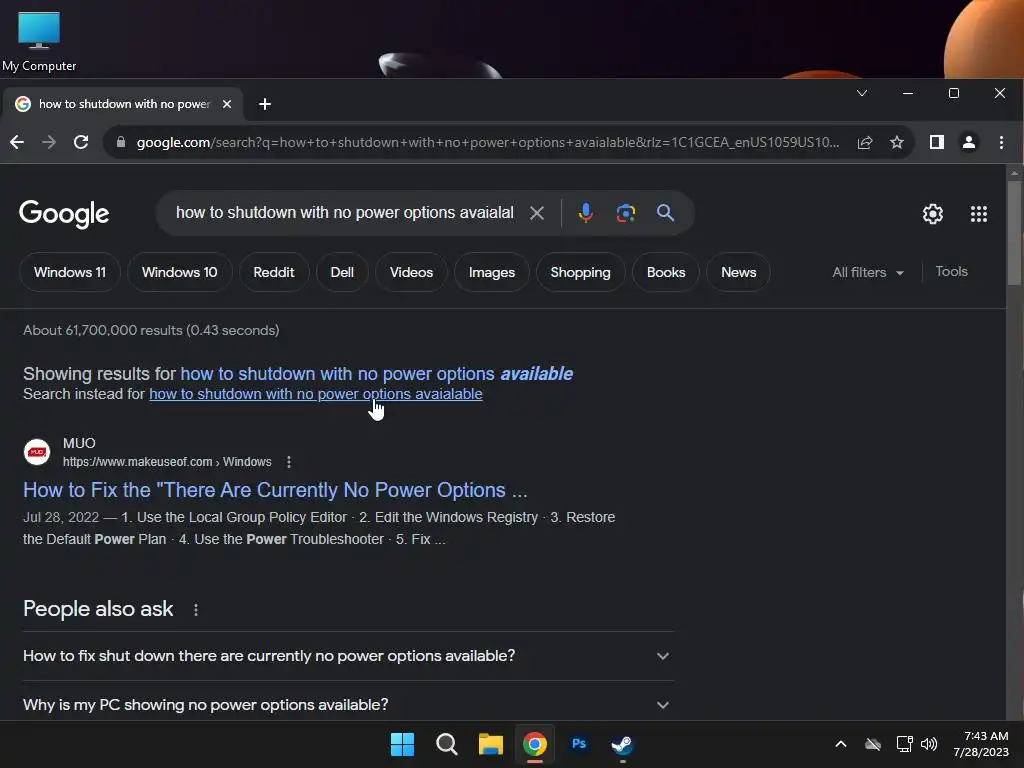Switch to News results
Screen dimensions: 1024x768
(739, 272)
